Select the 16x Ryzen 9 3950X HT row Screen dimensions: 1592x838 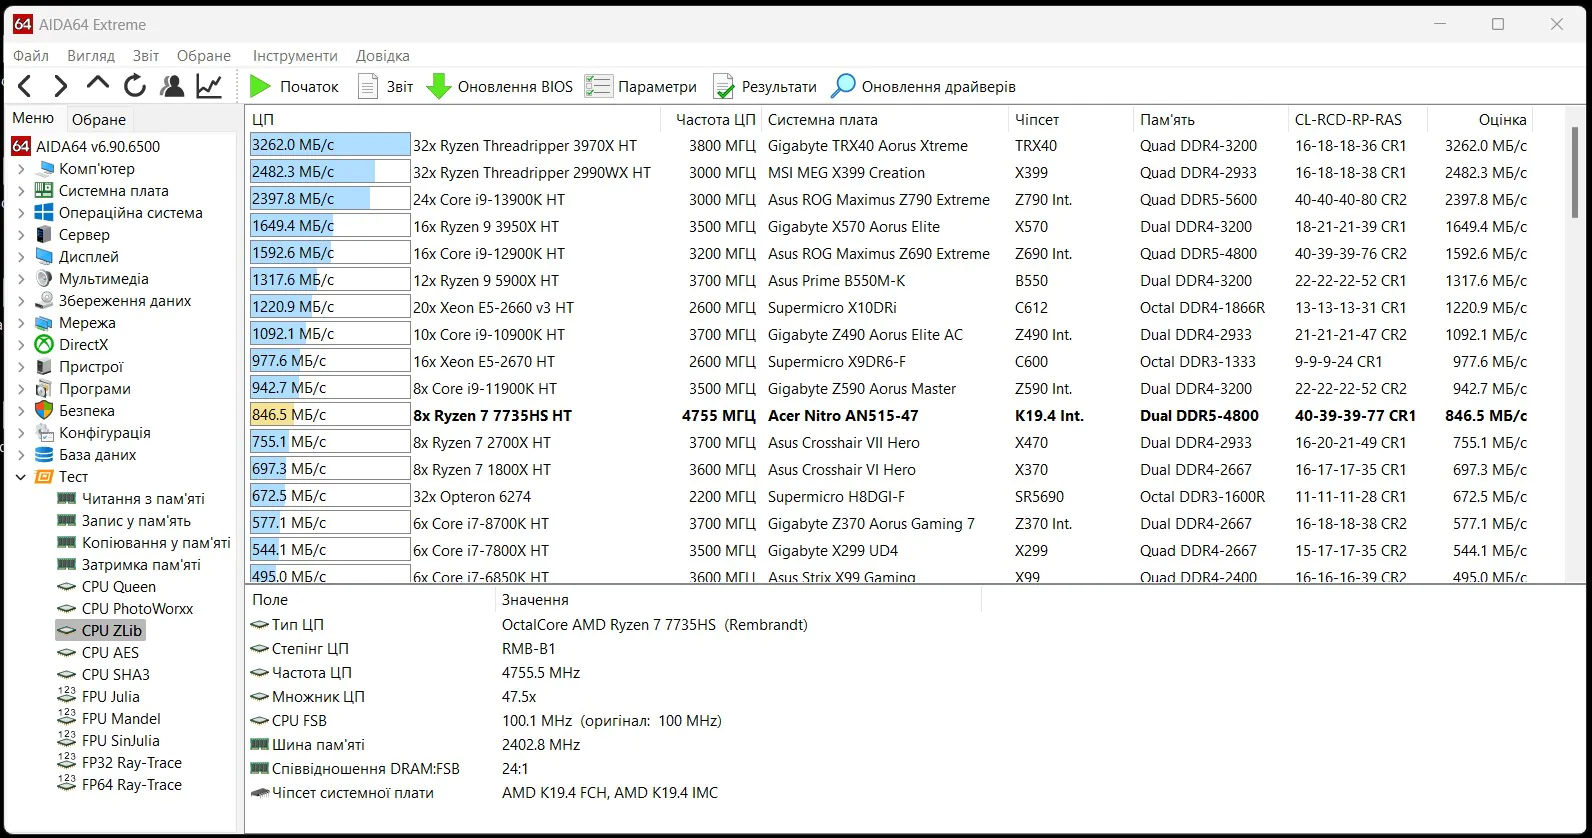(890, 226)
